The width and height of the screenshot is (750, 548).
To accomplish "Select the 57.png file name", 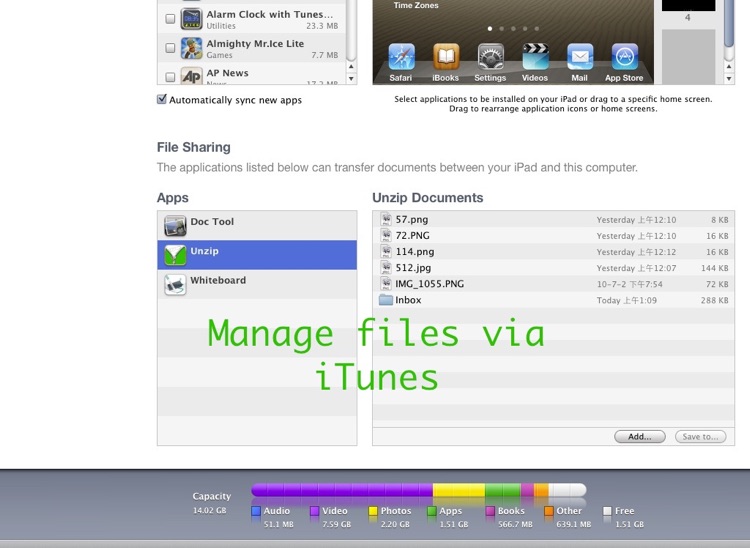I will [x=412, y=219].
